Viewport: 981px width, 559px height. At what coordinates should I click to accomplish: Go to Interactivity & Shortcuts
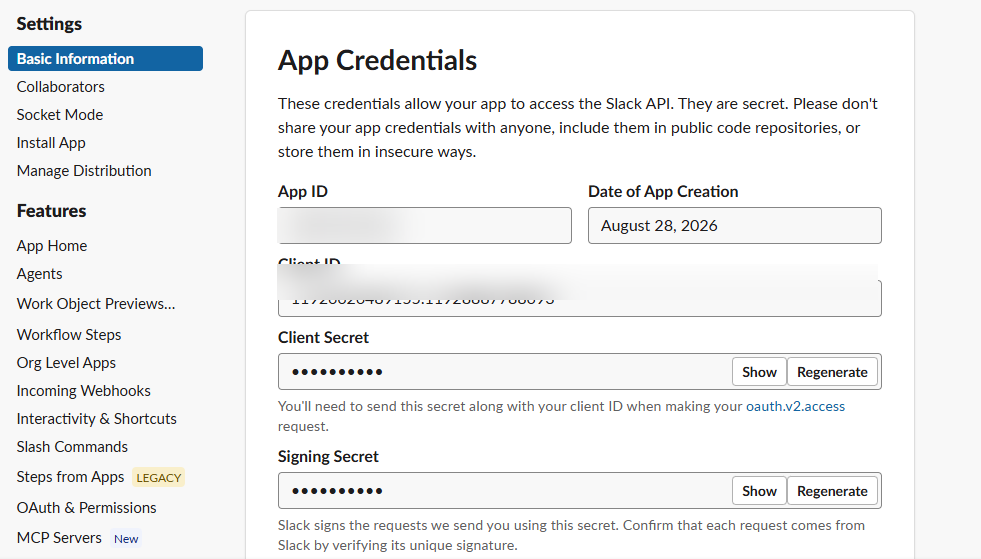[97, 419]
